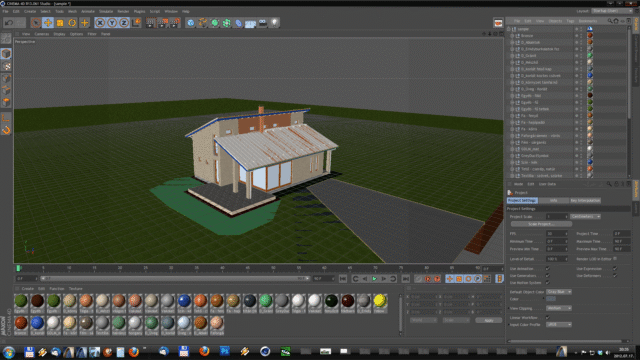Click Apply in the coordinates panel
This screenshot has height=360, width=640.
coord(489,320)
